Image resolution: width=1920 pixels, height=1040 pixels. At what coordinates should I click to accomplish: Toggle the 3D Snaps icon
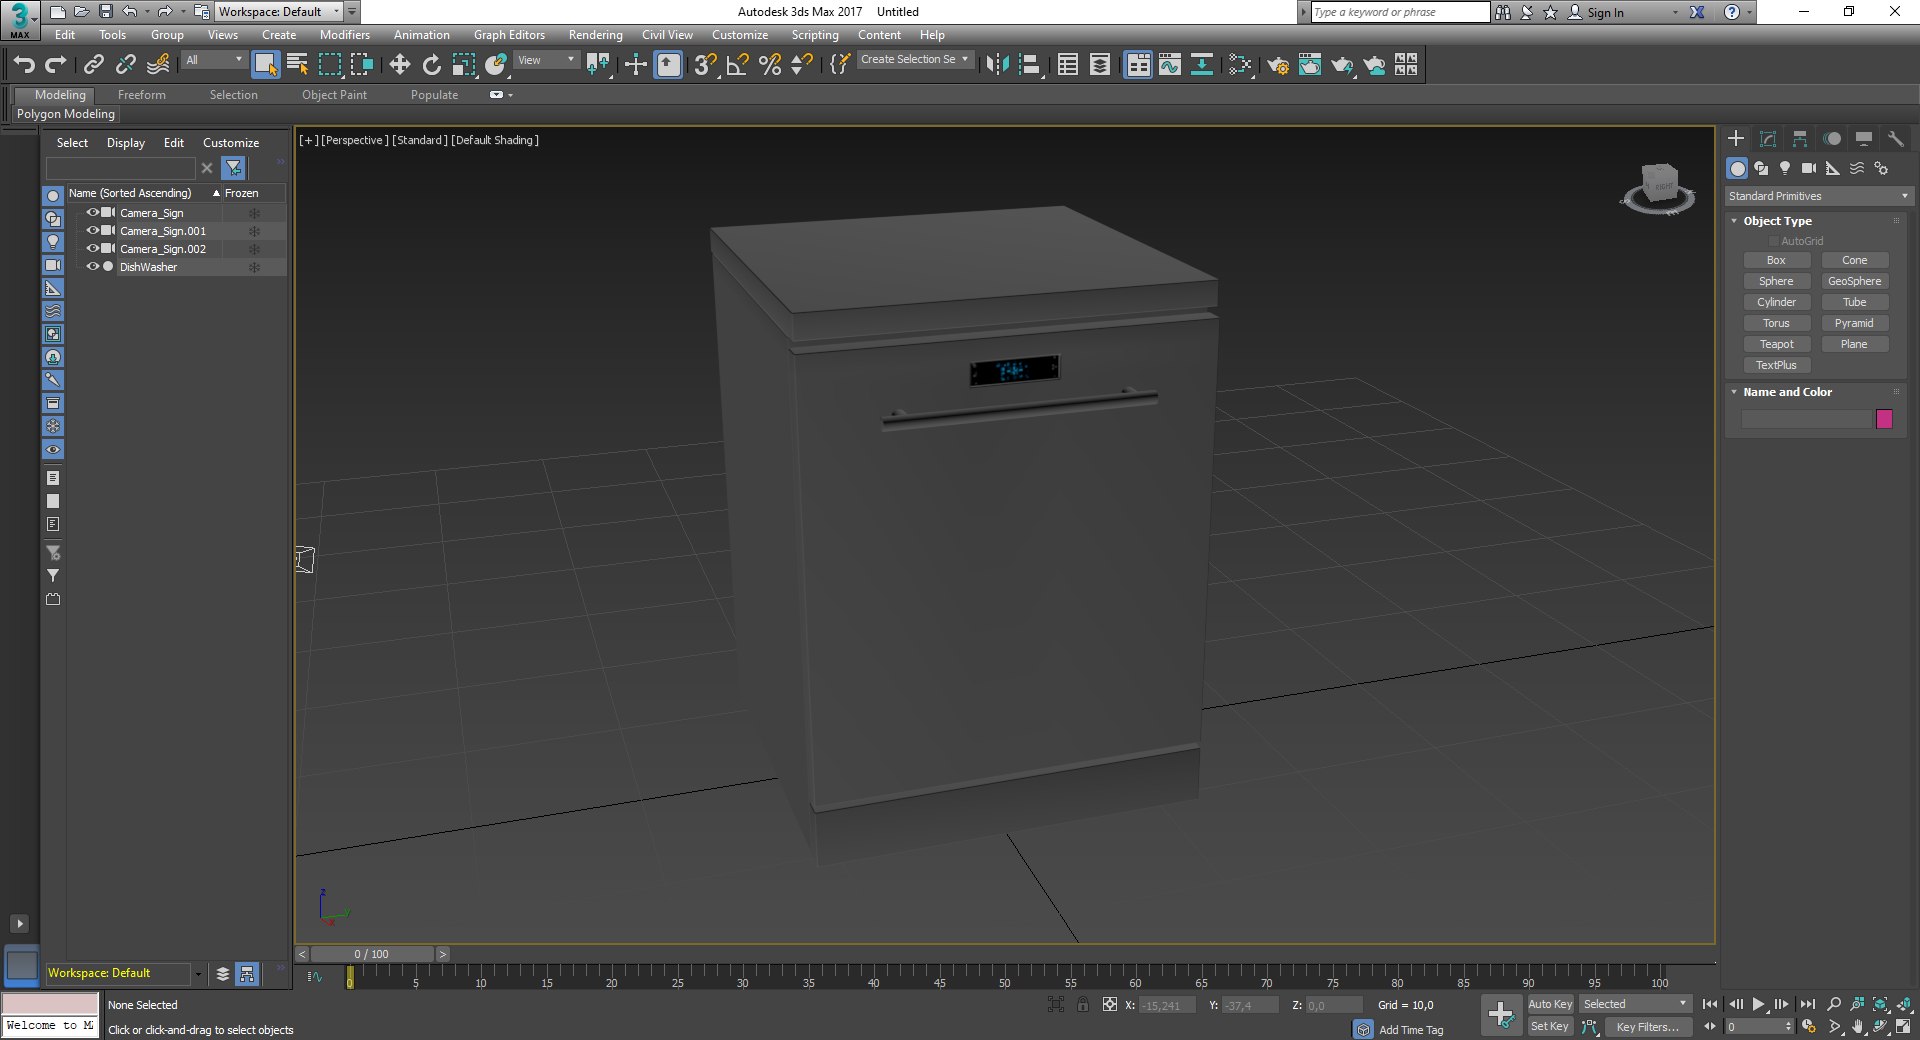(x=705, y=65)
